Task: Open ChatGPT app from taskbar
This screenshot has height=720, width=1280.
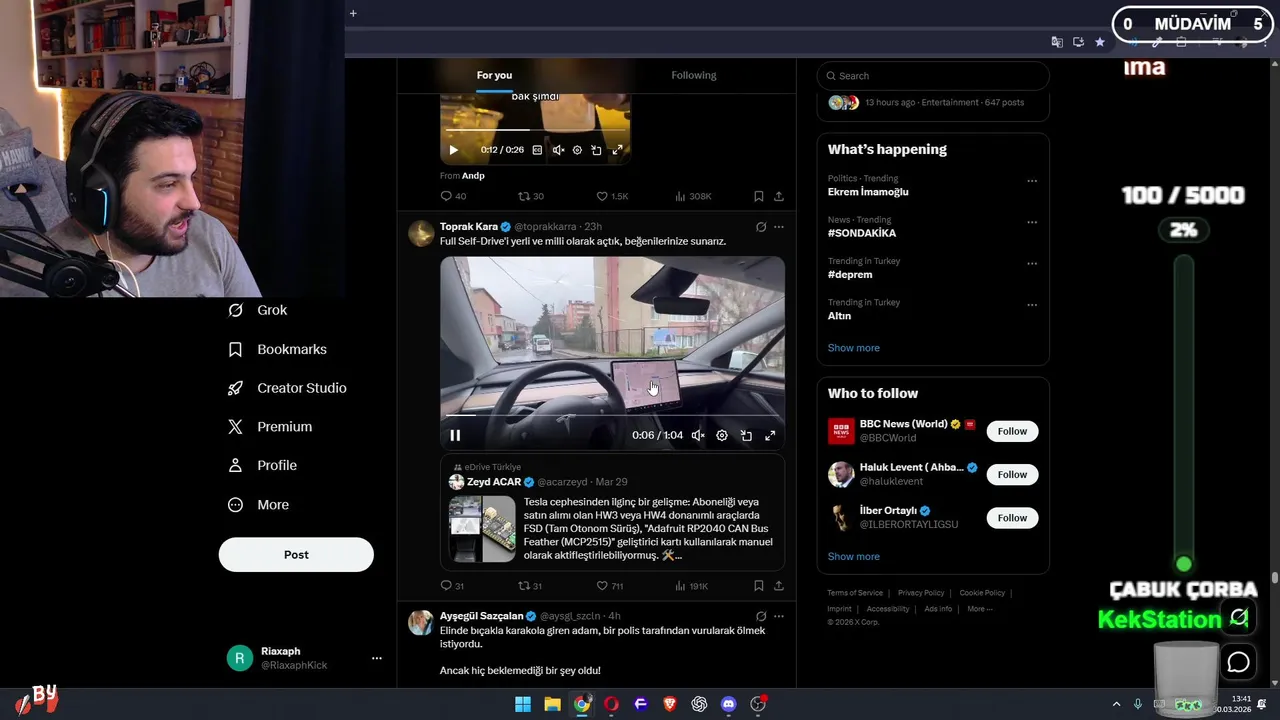Action: (x=699, y=704)
